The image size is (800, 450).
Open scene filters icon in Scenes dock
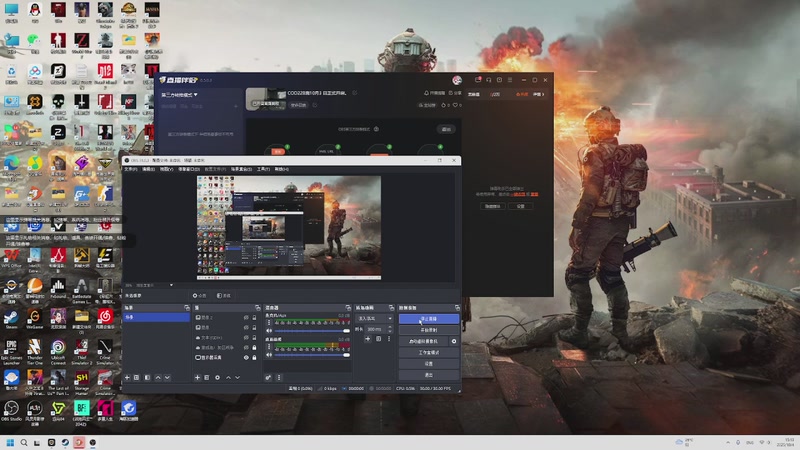click(x=147, y=378)
